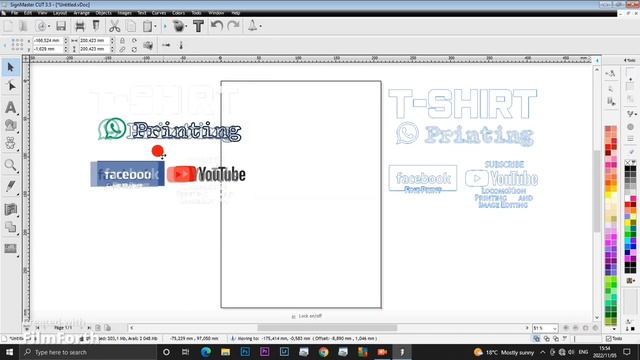Open the Layout menu
The width and height of the screenshot is (640, 360).
[60, 13]
